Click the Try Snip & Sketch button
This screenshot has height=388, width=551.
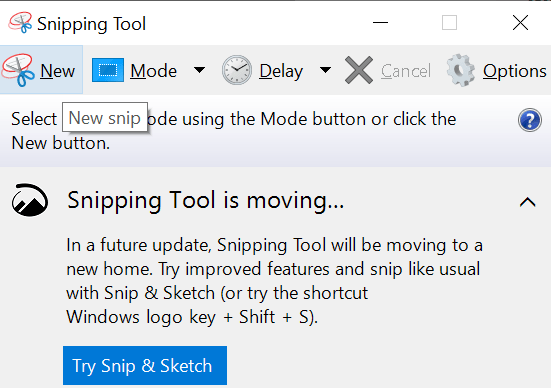[x=145, y=366]
